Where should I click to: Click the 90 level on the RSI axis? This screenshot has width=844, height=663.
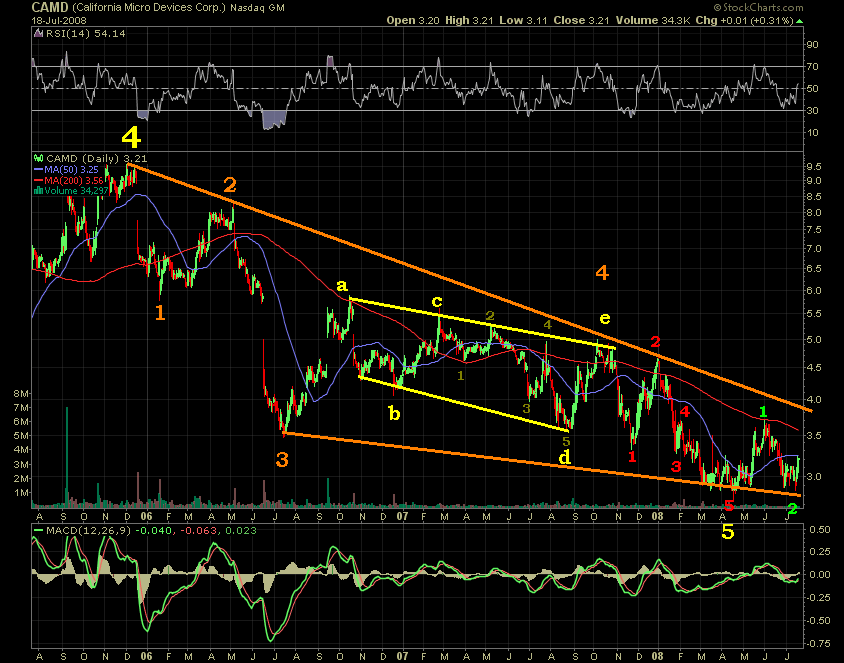coord(812,45)
